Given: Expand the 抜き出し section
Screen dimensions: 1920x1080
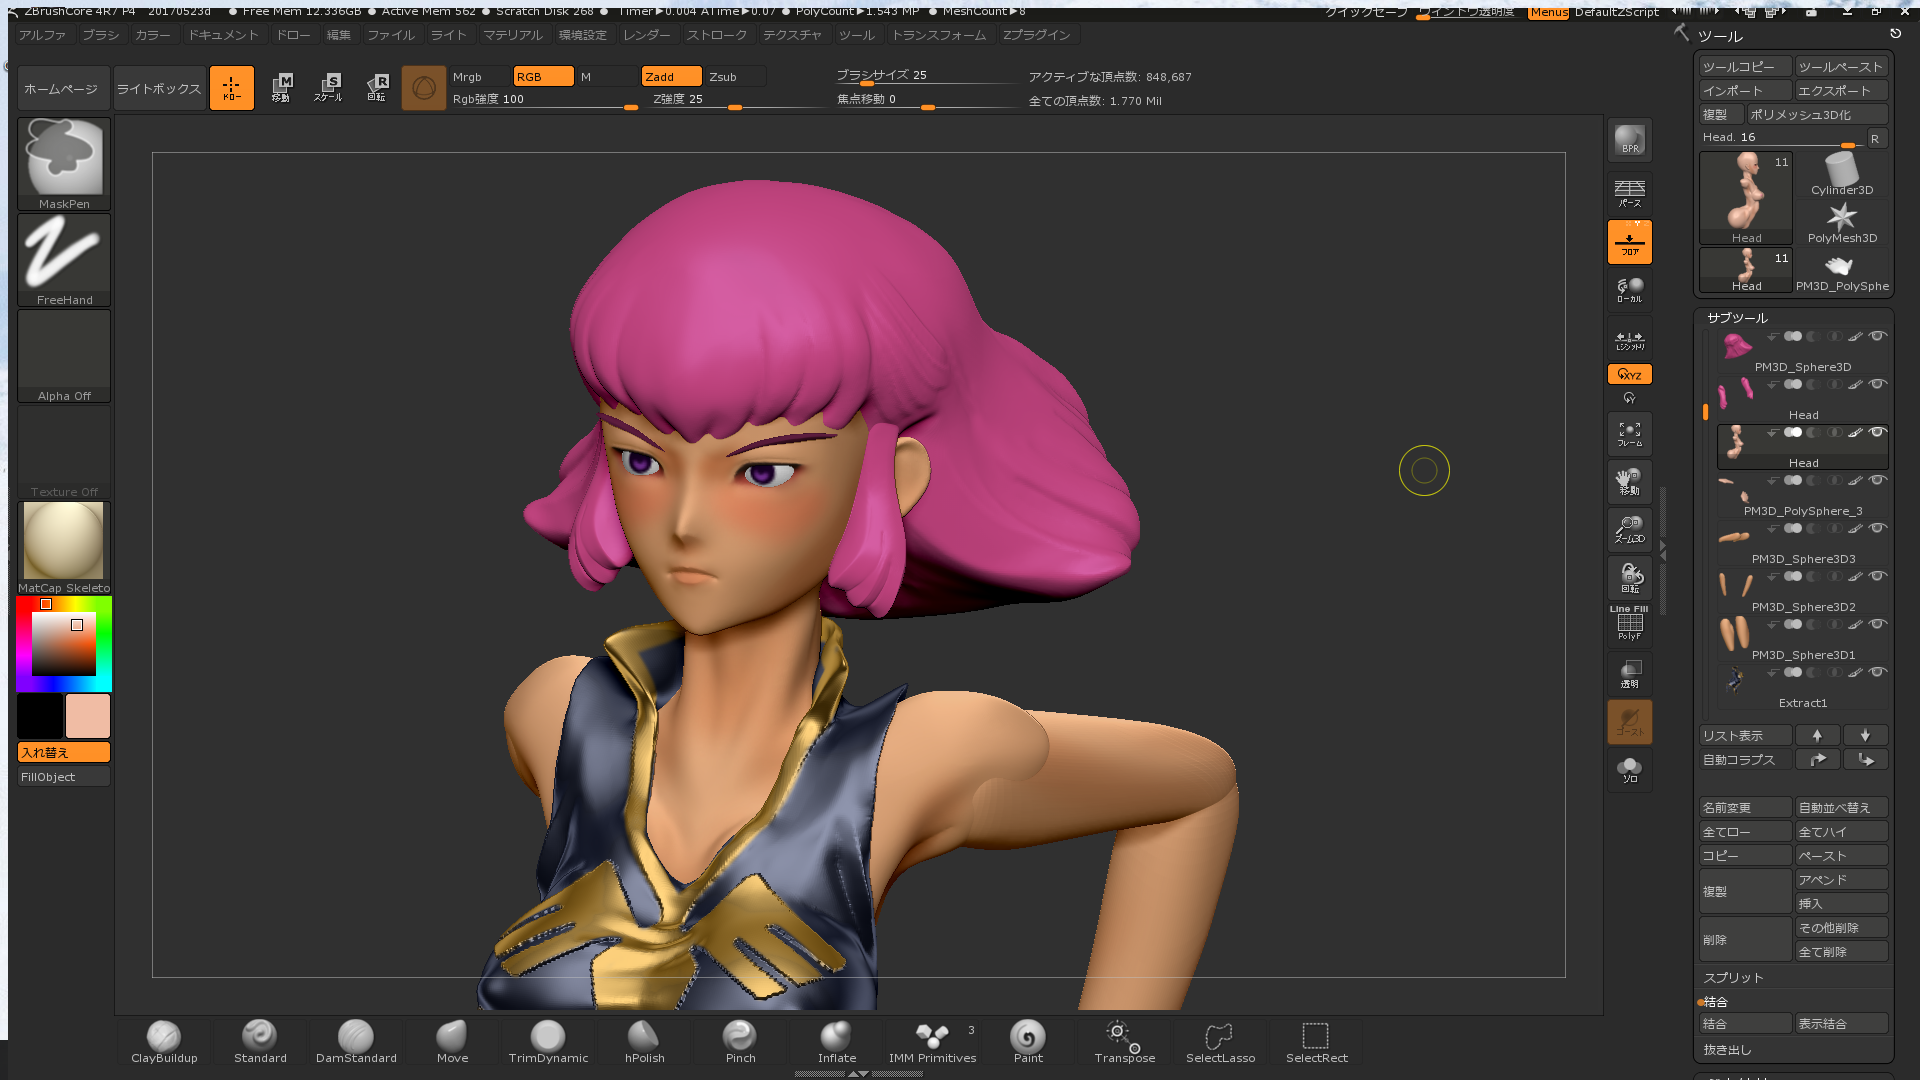Looking at the screenshot, I should click(x=1727, y=1050).
